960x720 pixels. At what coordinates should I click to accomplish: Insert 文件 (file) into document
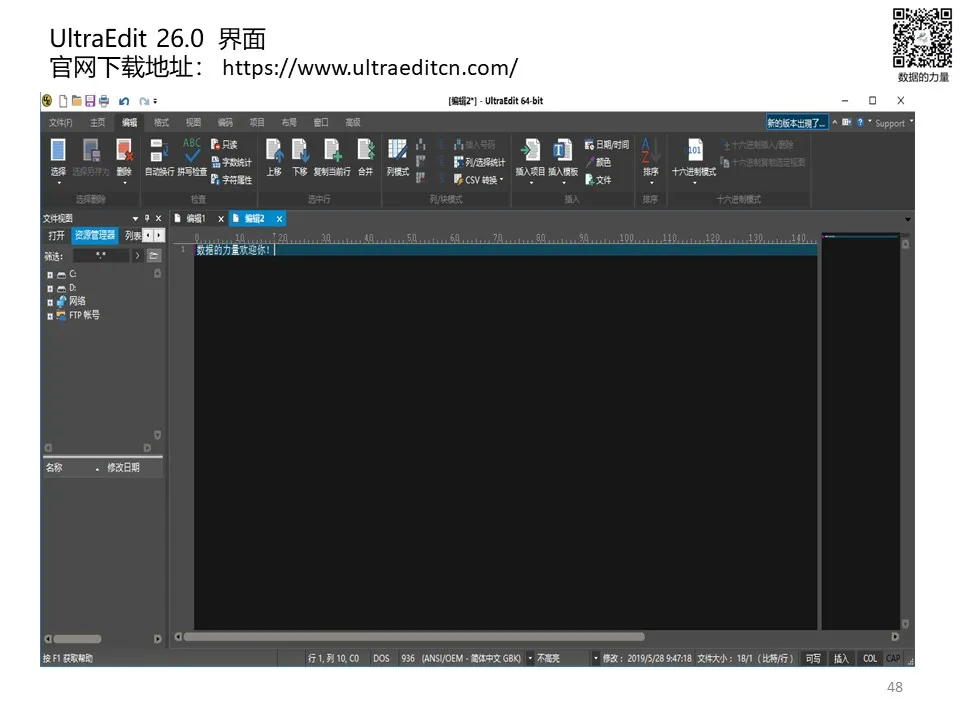pos(598,180)
